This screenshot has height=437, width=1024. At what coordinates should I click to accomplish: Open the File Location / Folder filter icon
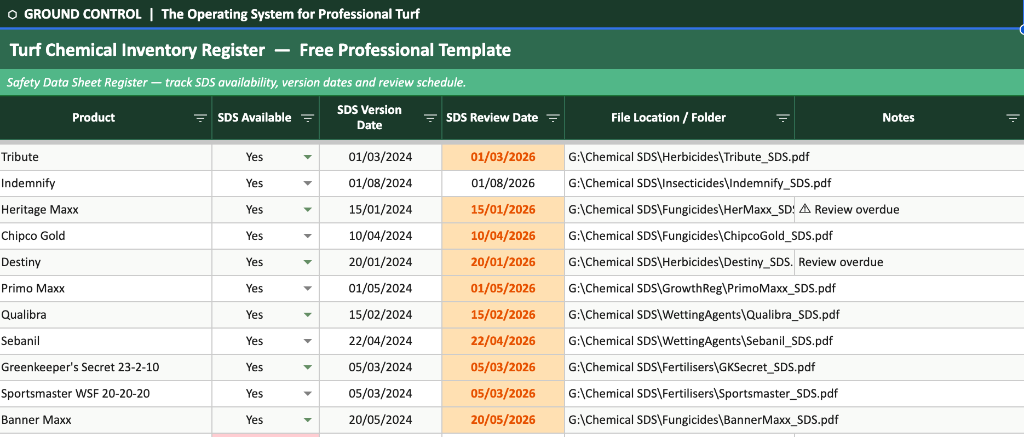coord(783,118)
